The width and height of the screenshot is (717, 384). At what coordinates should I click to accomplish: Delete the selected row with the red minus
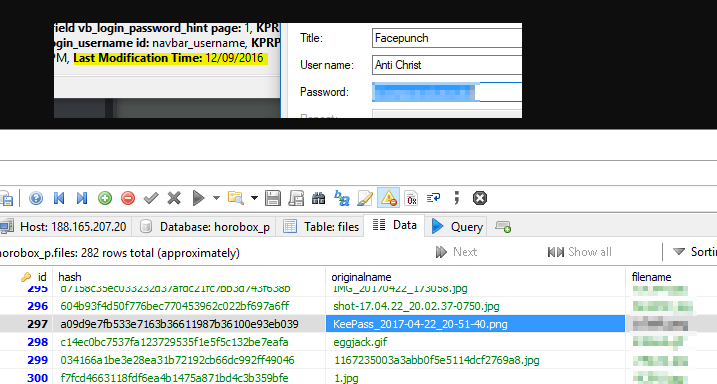[x=128, y=198]
